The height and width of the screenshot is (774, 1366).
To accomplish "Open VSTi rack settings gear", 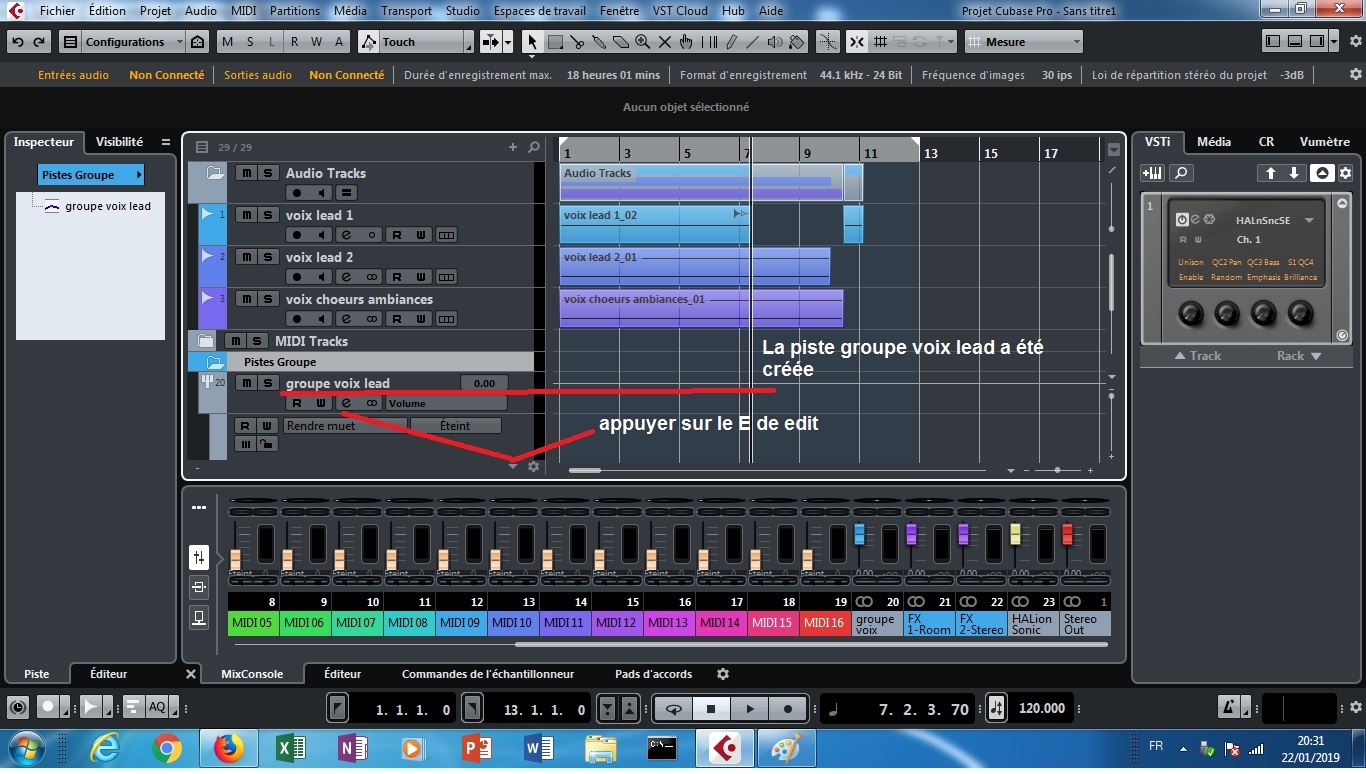I will [x=1345, y=173].
